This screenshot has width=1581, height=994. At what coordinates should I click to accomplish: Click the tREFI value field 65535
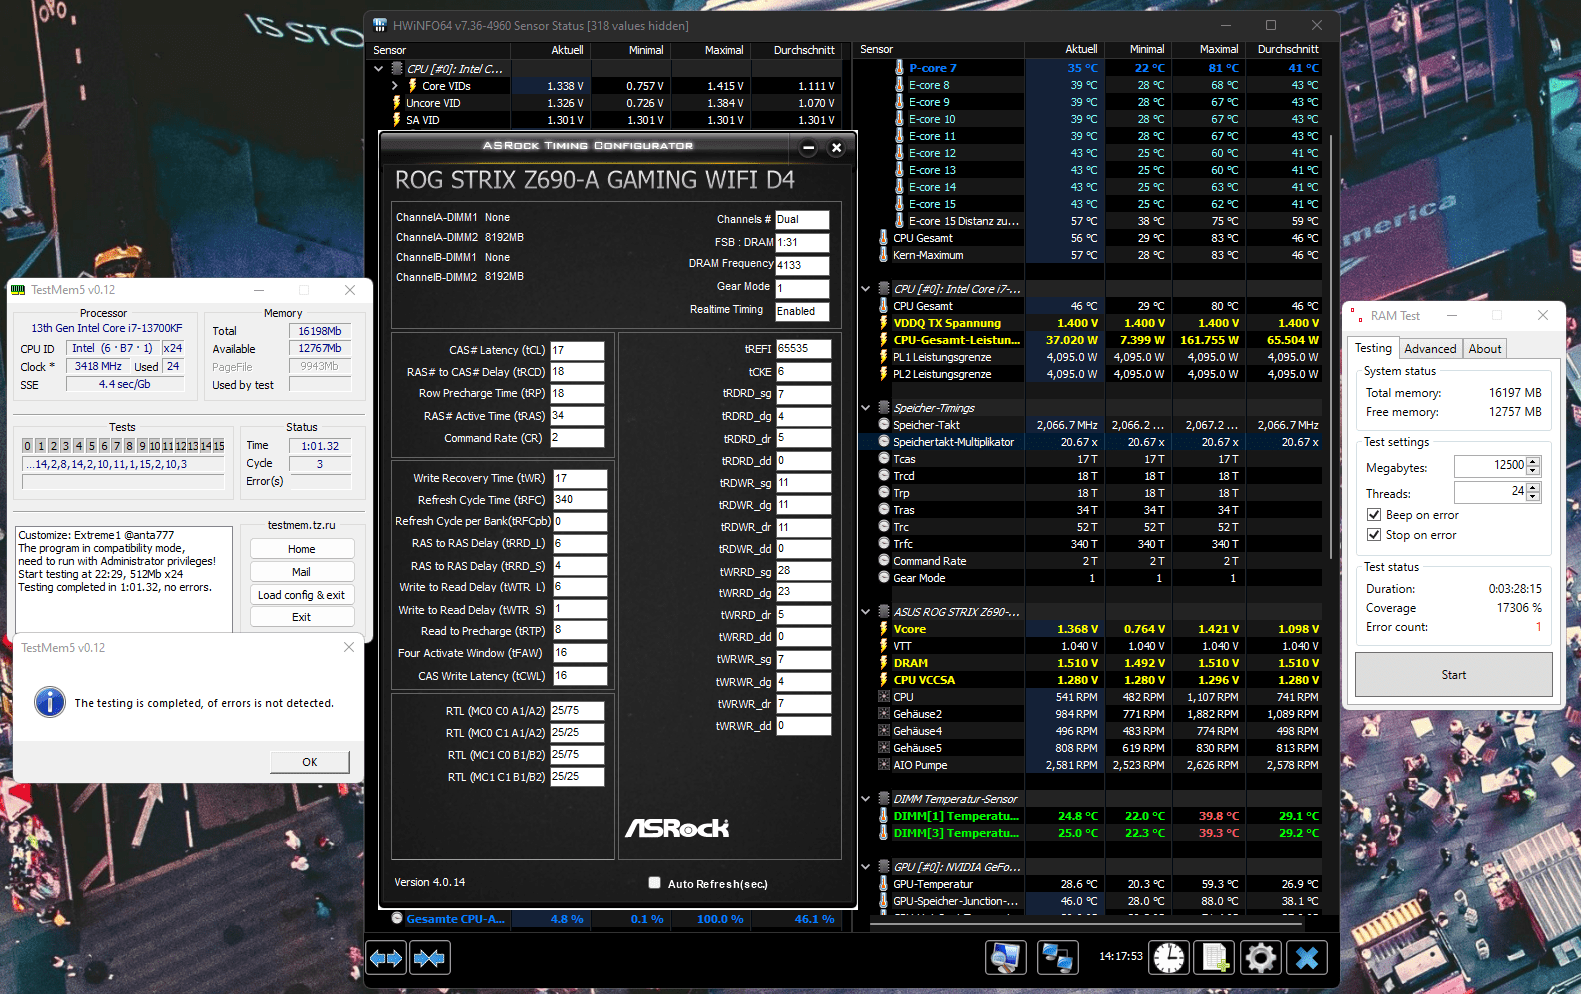click(803, 349)
